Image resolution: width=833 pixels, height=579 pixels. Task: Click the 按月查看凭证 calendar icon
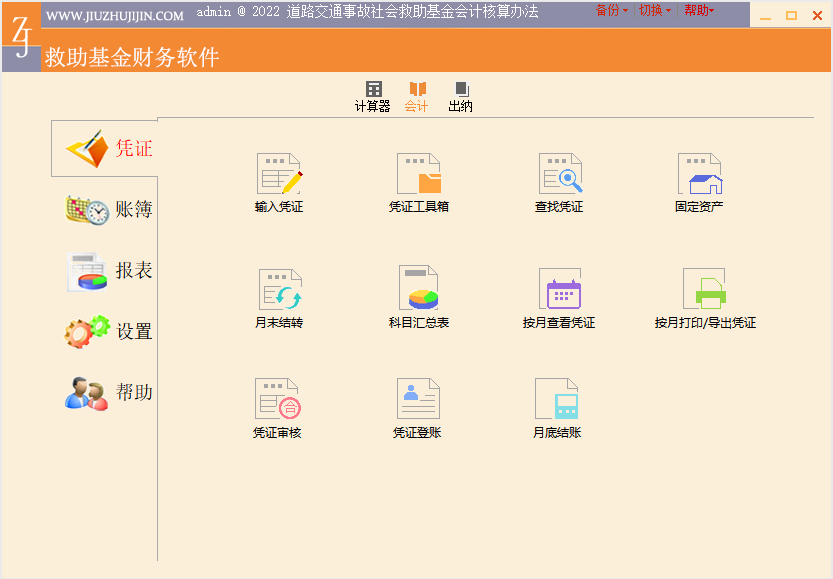[x=559, y=289]
